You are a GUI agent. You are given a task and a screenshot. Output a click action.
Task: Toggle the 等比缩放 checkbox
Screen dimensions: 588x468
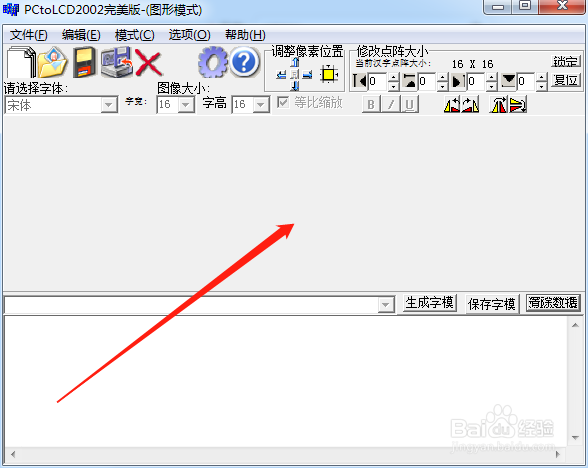[x=283, y=102]
